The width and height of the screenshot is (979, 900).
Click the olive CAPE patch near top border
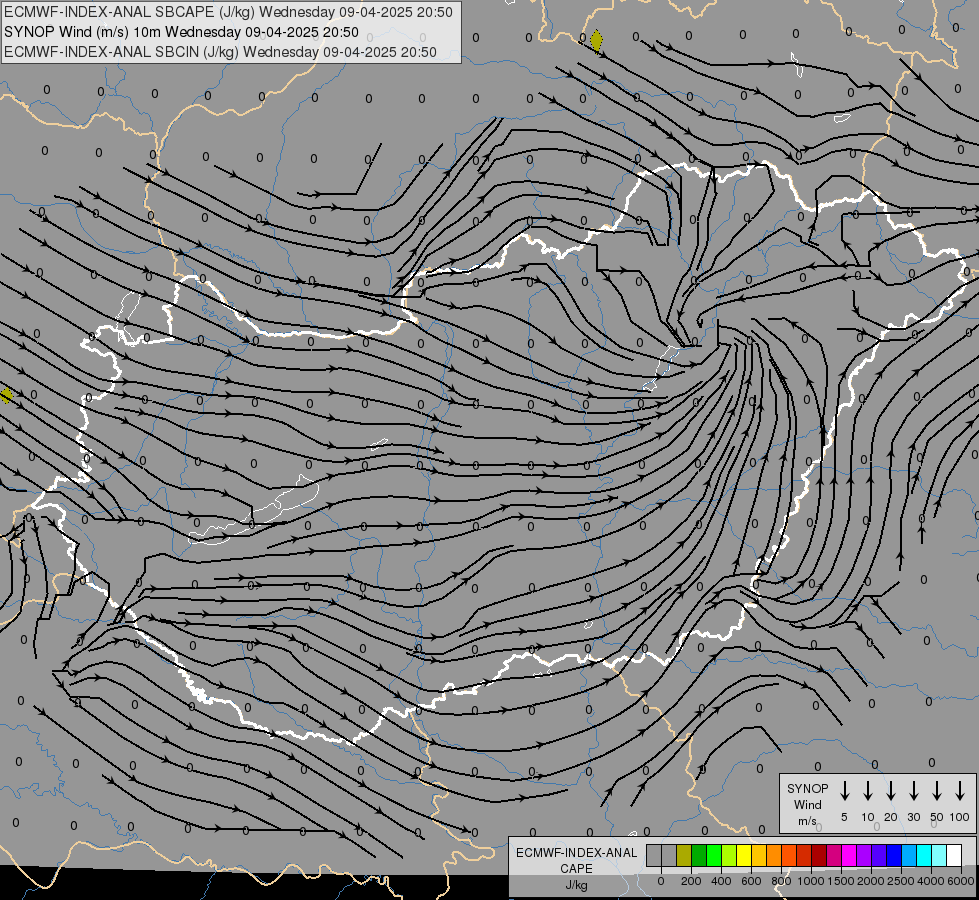[596, 41]
